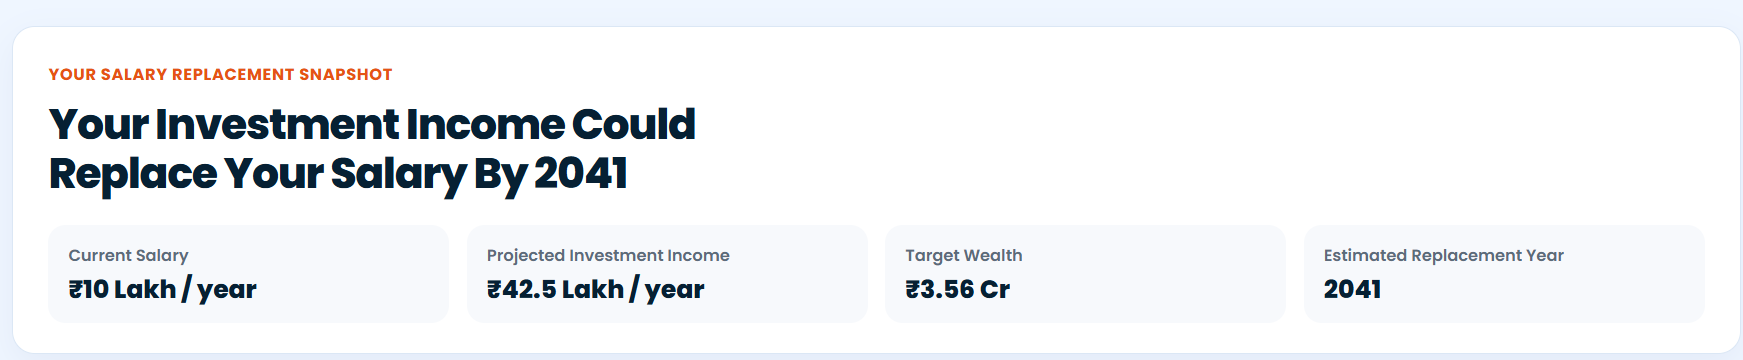Click the rupee symbol before 42.5 Lakh
Viewport: 1743px width, 360px height.
[494, 289]
